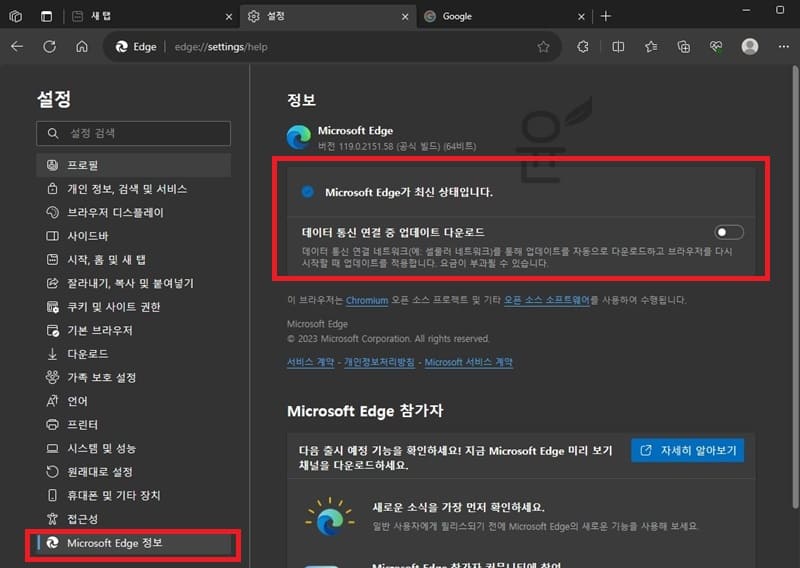This screenshot has height=568, width=800.
Task: Open 쿠키 및 사이트 권한 settings
Action: pos(113,307)
